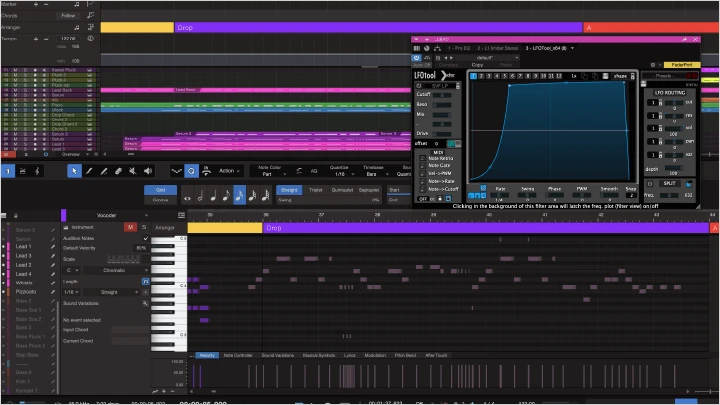
Task: Click the Sound Variations wrench icon
Action: pos(145,304)
